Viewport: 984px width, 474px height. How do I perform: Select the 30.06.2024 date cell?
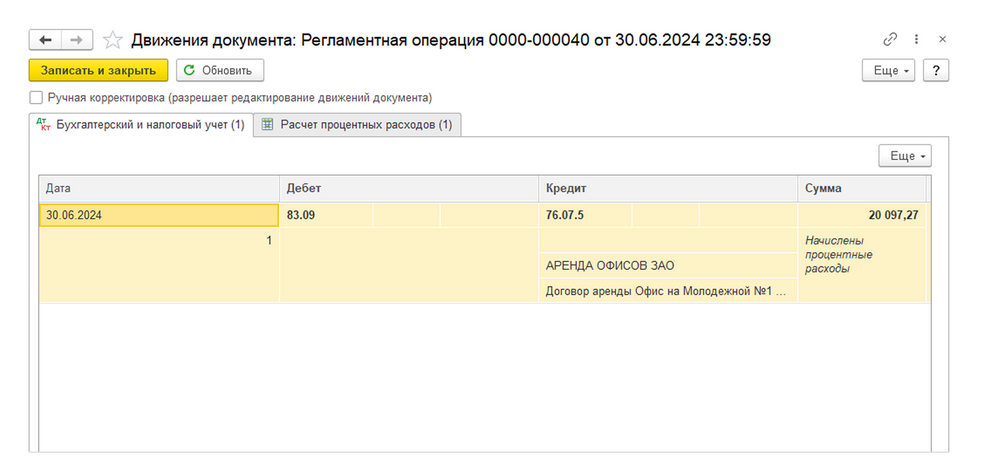158,214
